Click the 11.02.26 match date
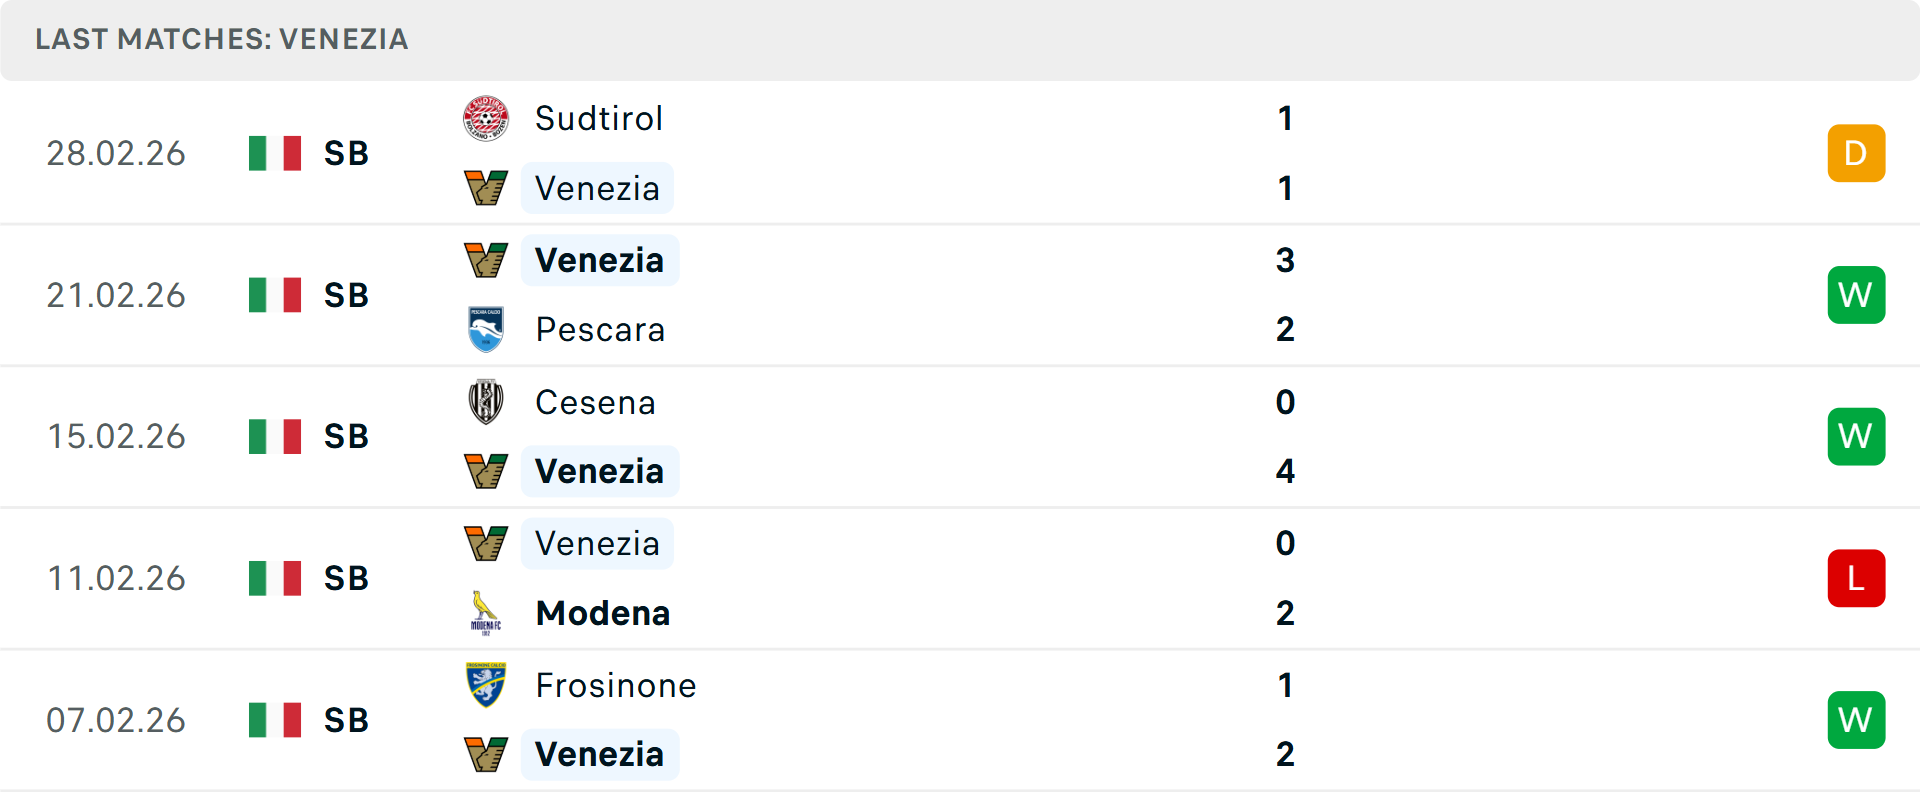The image size is (1920, 792). (116, 578)
